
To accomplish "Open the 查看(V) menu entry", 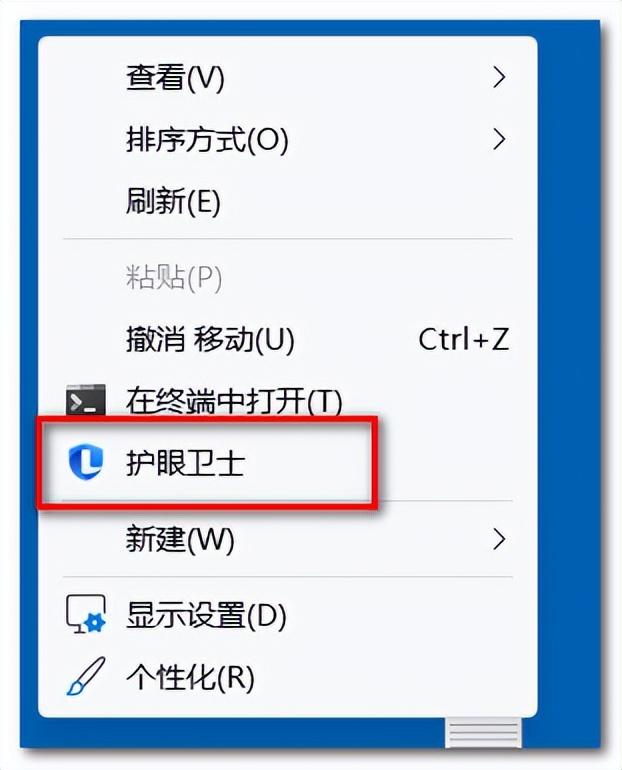I will point(288,77).
